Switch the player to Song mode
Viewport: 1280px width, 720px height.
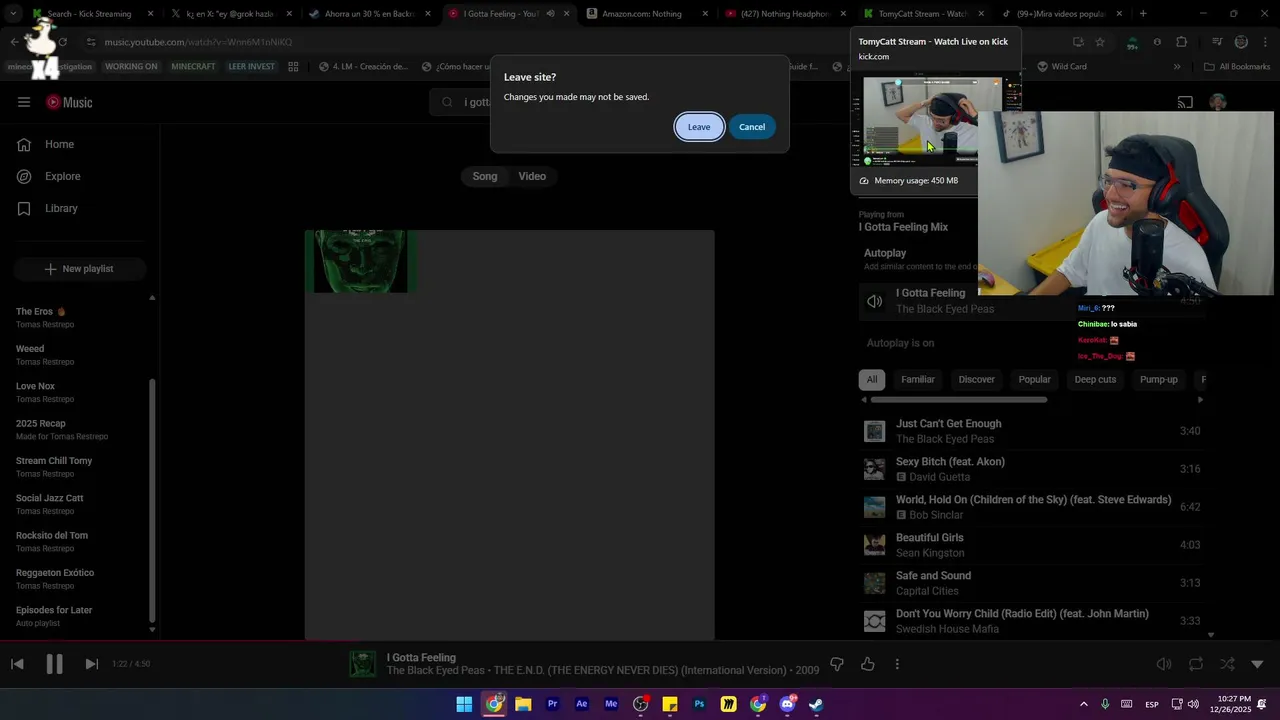(x=485, y=176)
